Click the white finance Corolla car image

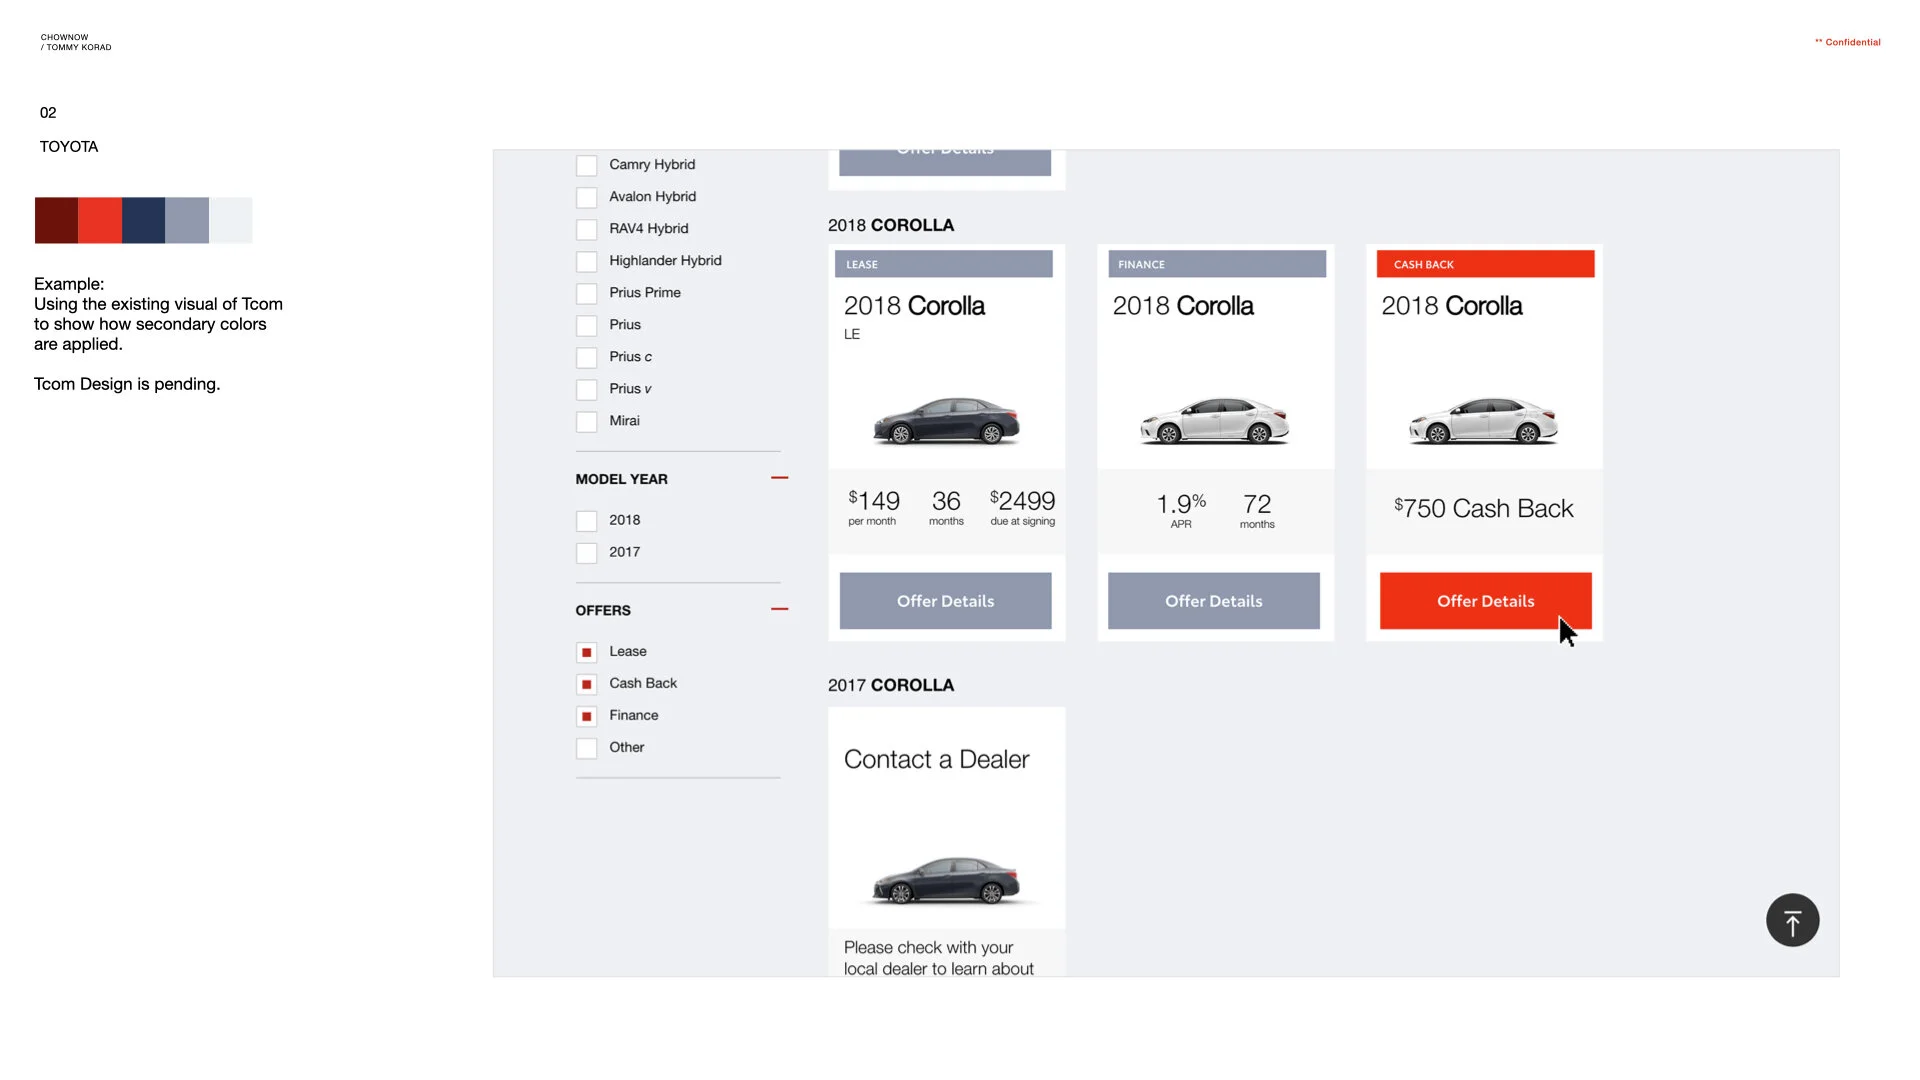[x=1214, y=420]
